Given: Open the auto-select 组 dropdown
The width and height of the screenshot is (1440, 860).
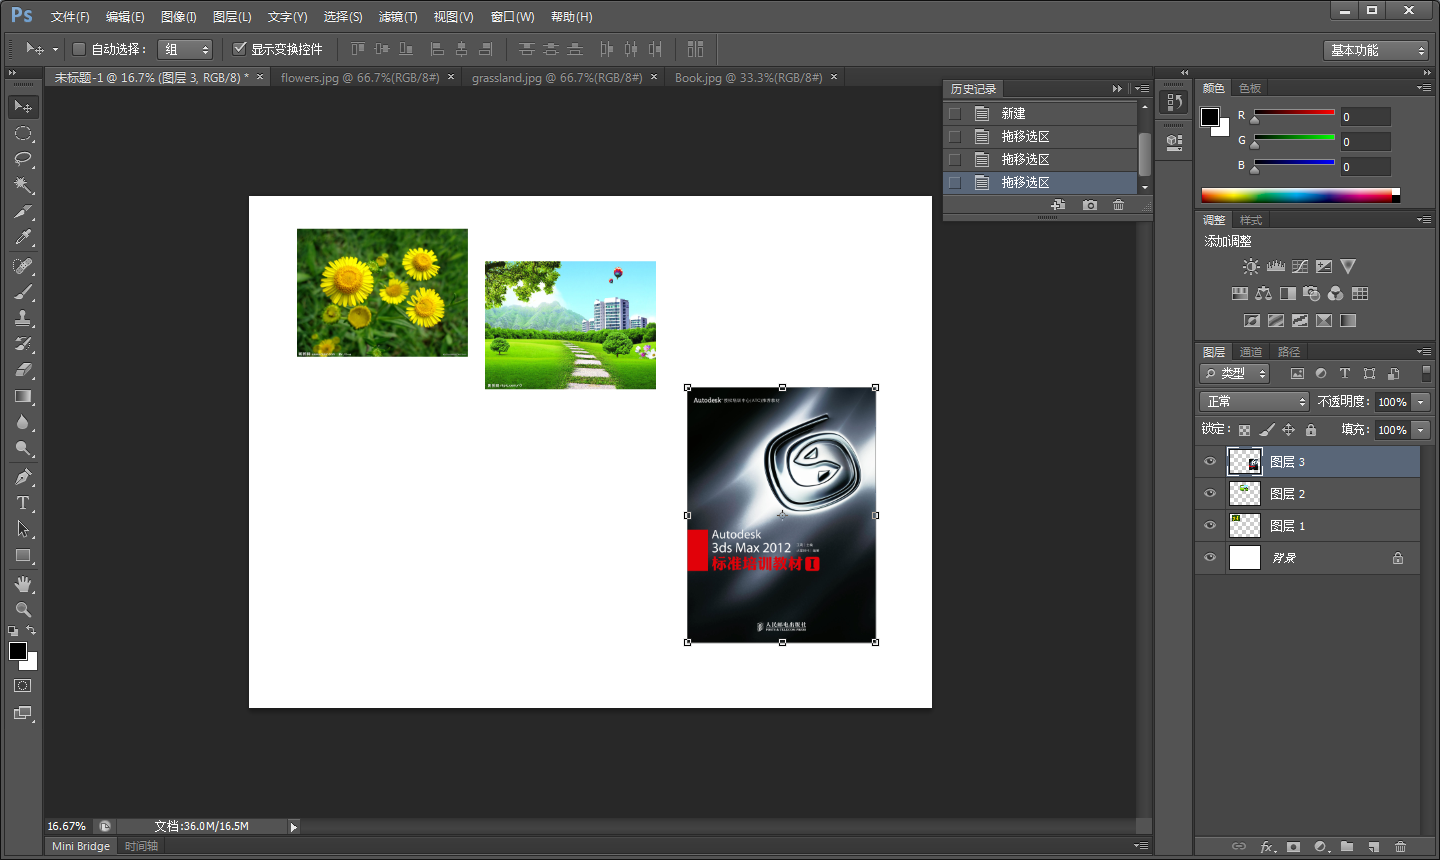Looking at the screenshot, I should point(186,49).
